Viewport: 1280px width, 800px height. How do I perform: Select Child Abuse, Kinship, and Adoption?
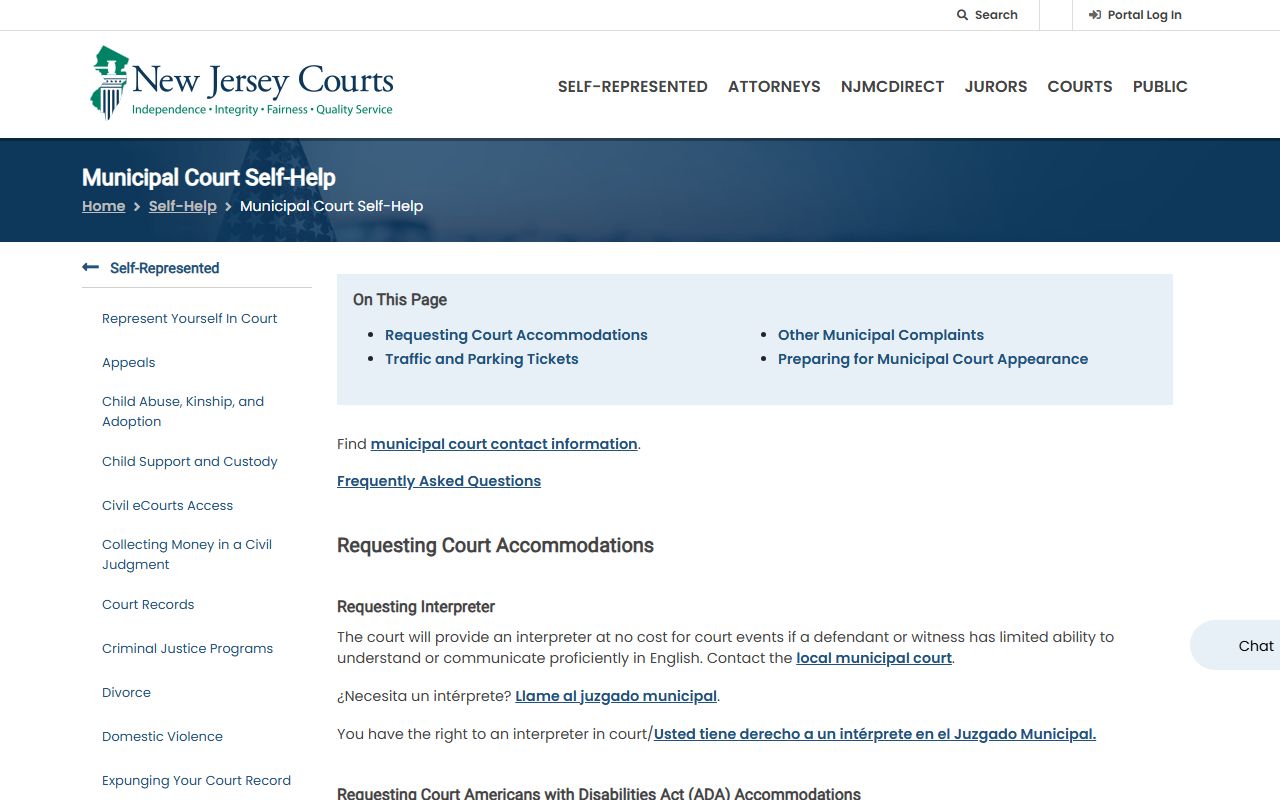point(183,411)
